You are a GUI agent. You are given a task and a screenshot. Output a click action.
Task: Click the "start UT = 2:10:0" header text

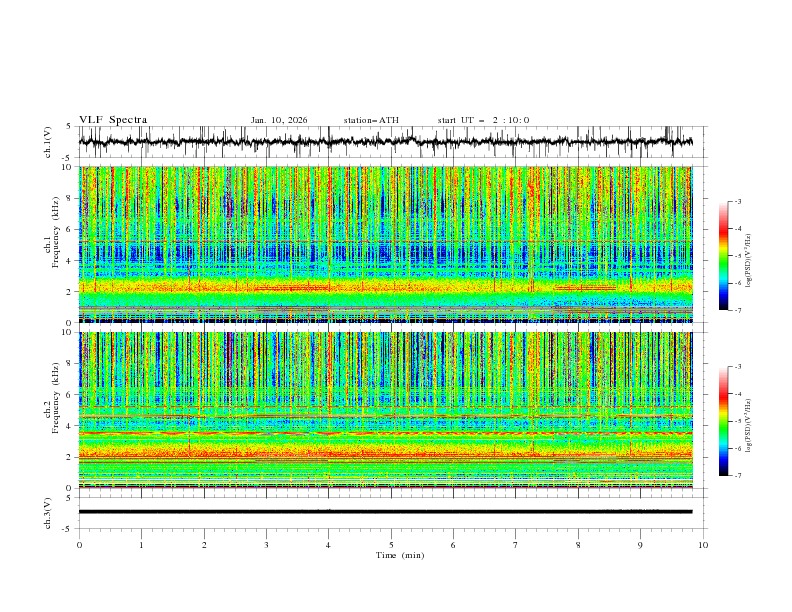point(483,120)
